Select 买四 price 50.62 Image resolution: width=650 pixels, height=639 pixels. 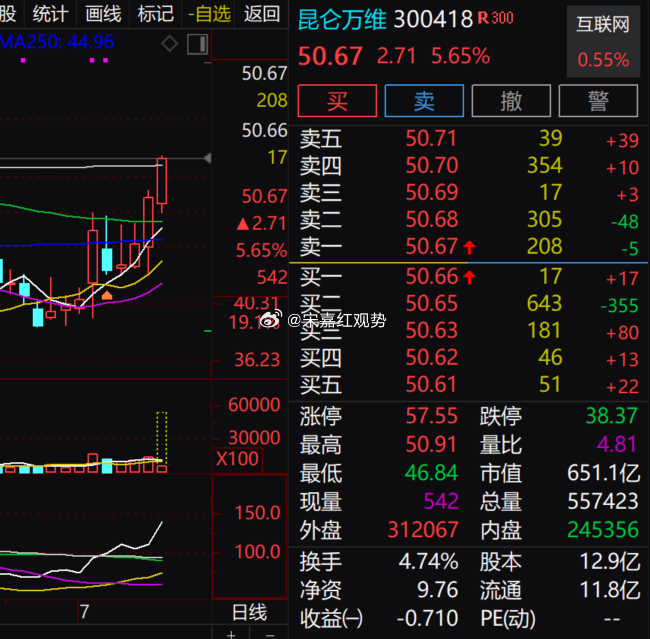click(431, 357)
